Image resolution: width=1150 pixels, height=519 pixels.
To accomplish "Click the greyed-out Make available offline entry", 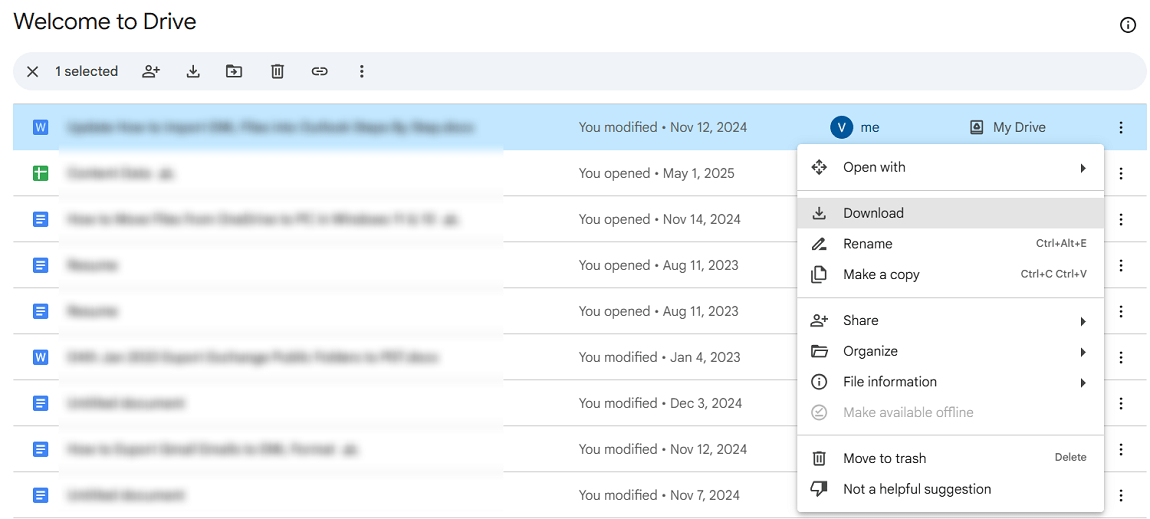I will click(x=951, y=413).
